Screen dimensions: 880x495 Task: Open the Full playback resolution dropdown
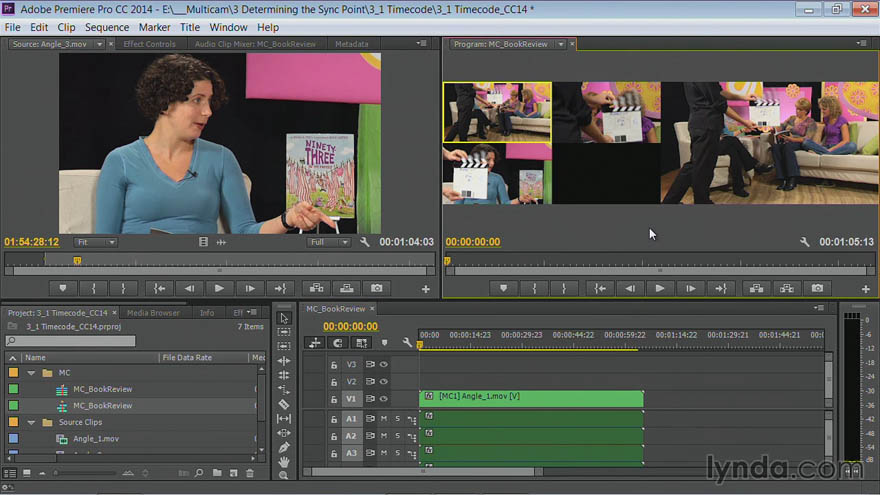(x=329, y=242)
